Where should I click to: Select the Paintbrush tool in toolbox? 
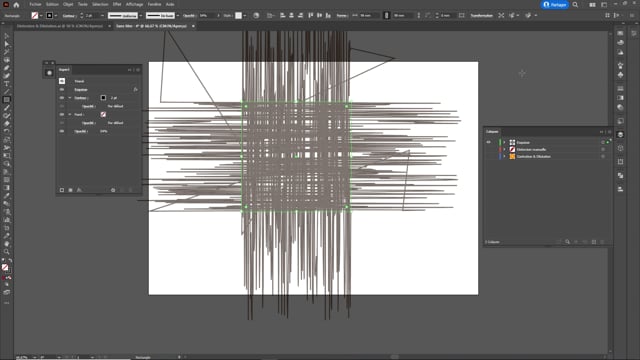[7, 108]
